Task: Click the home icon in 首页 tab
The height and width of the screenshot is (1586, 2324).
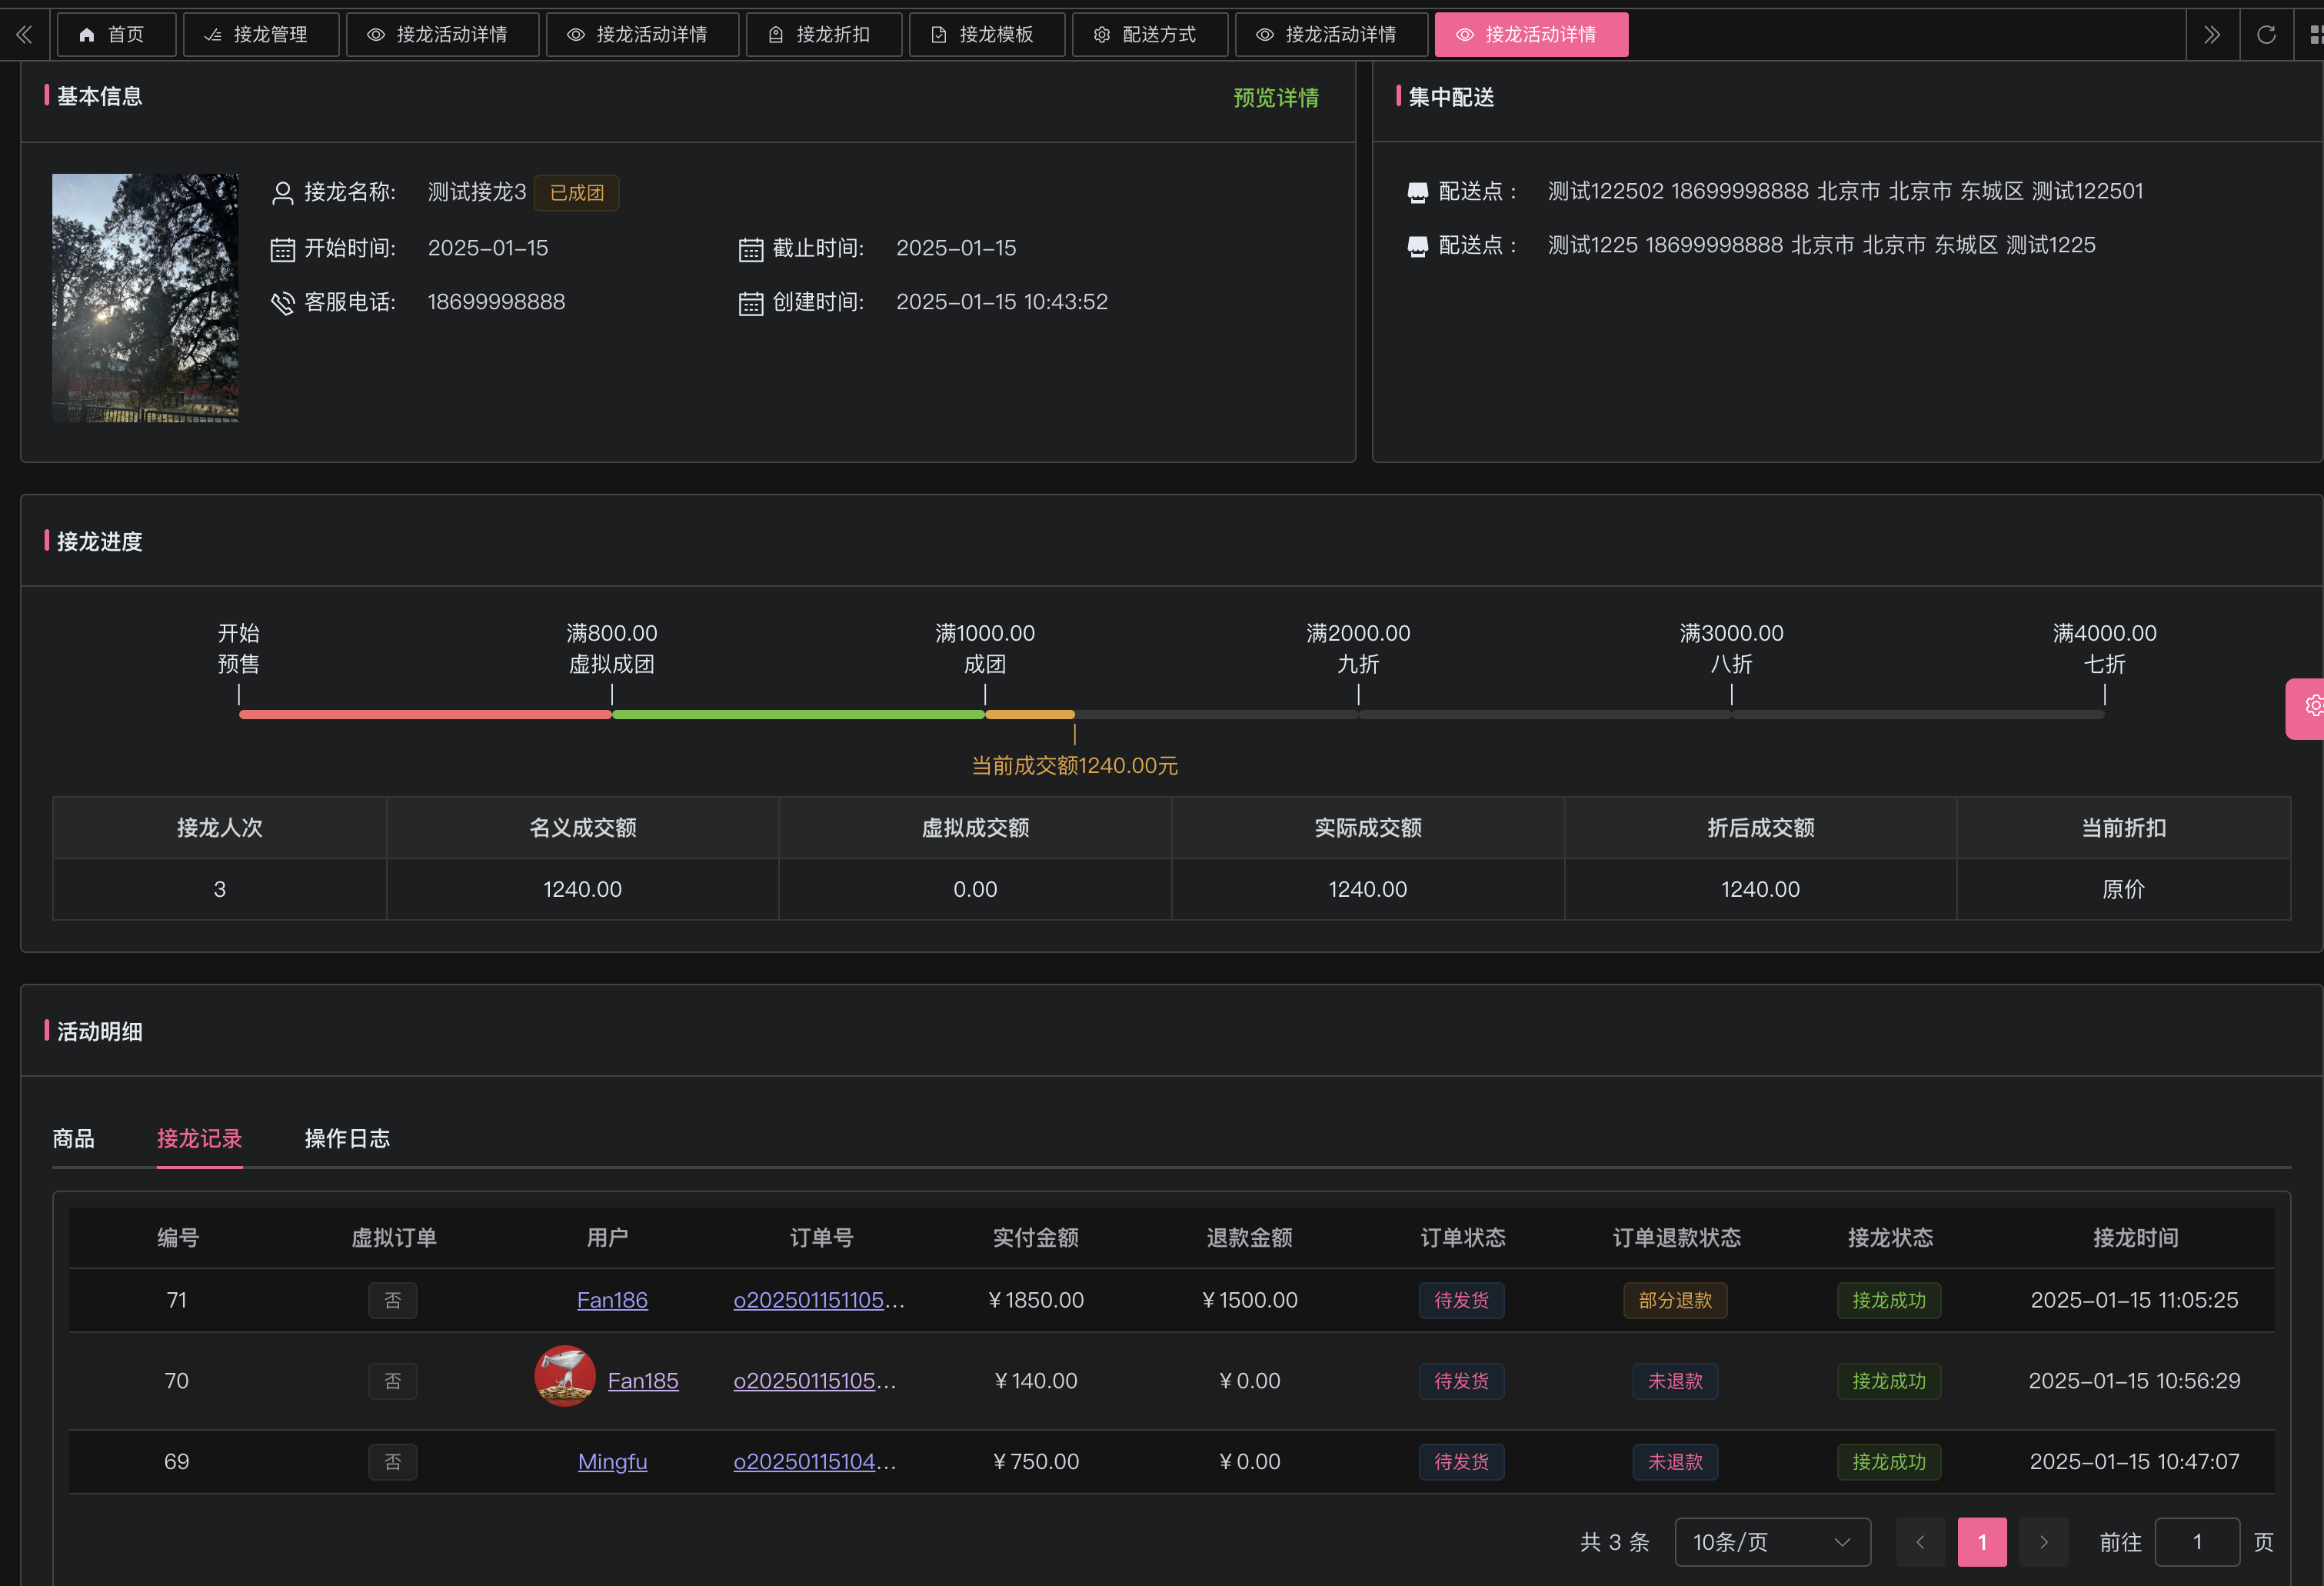Action: pyautogui.click(x=87, y=35)
